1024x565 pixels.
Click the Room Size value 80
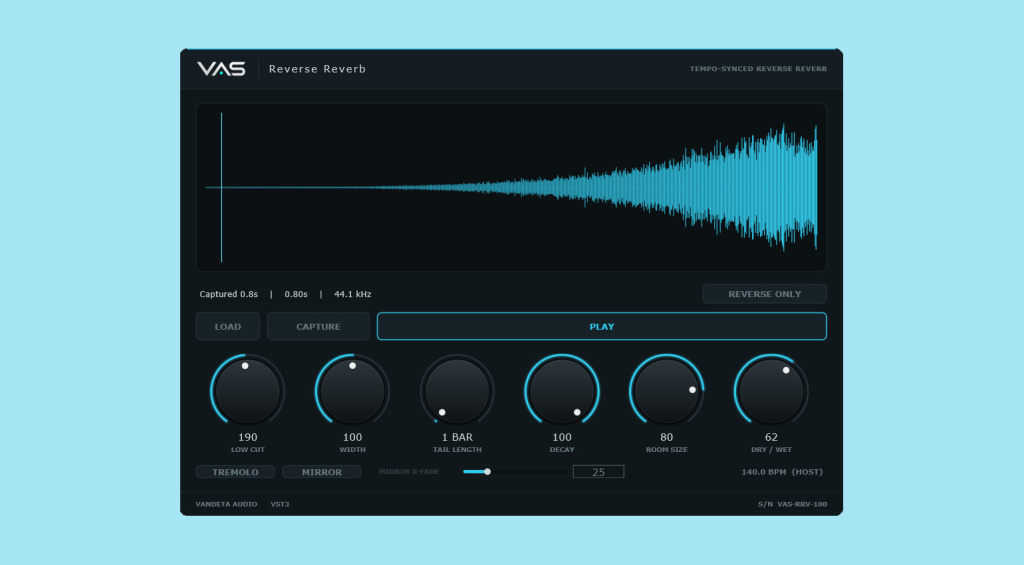666,437
